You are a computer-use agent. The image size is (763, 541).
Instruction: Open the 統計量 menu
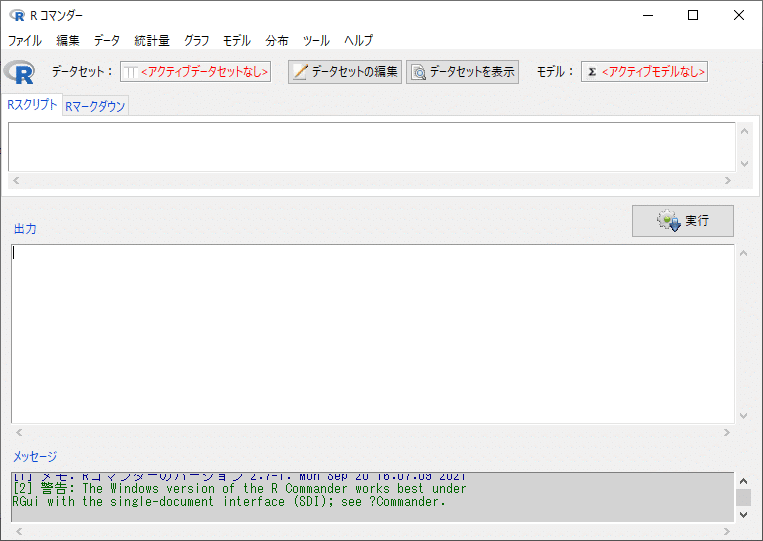tap(152, 40)
